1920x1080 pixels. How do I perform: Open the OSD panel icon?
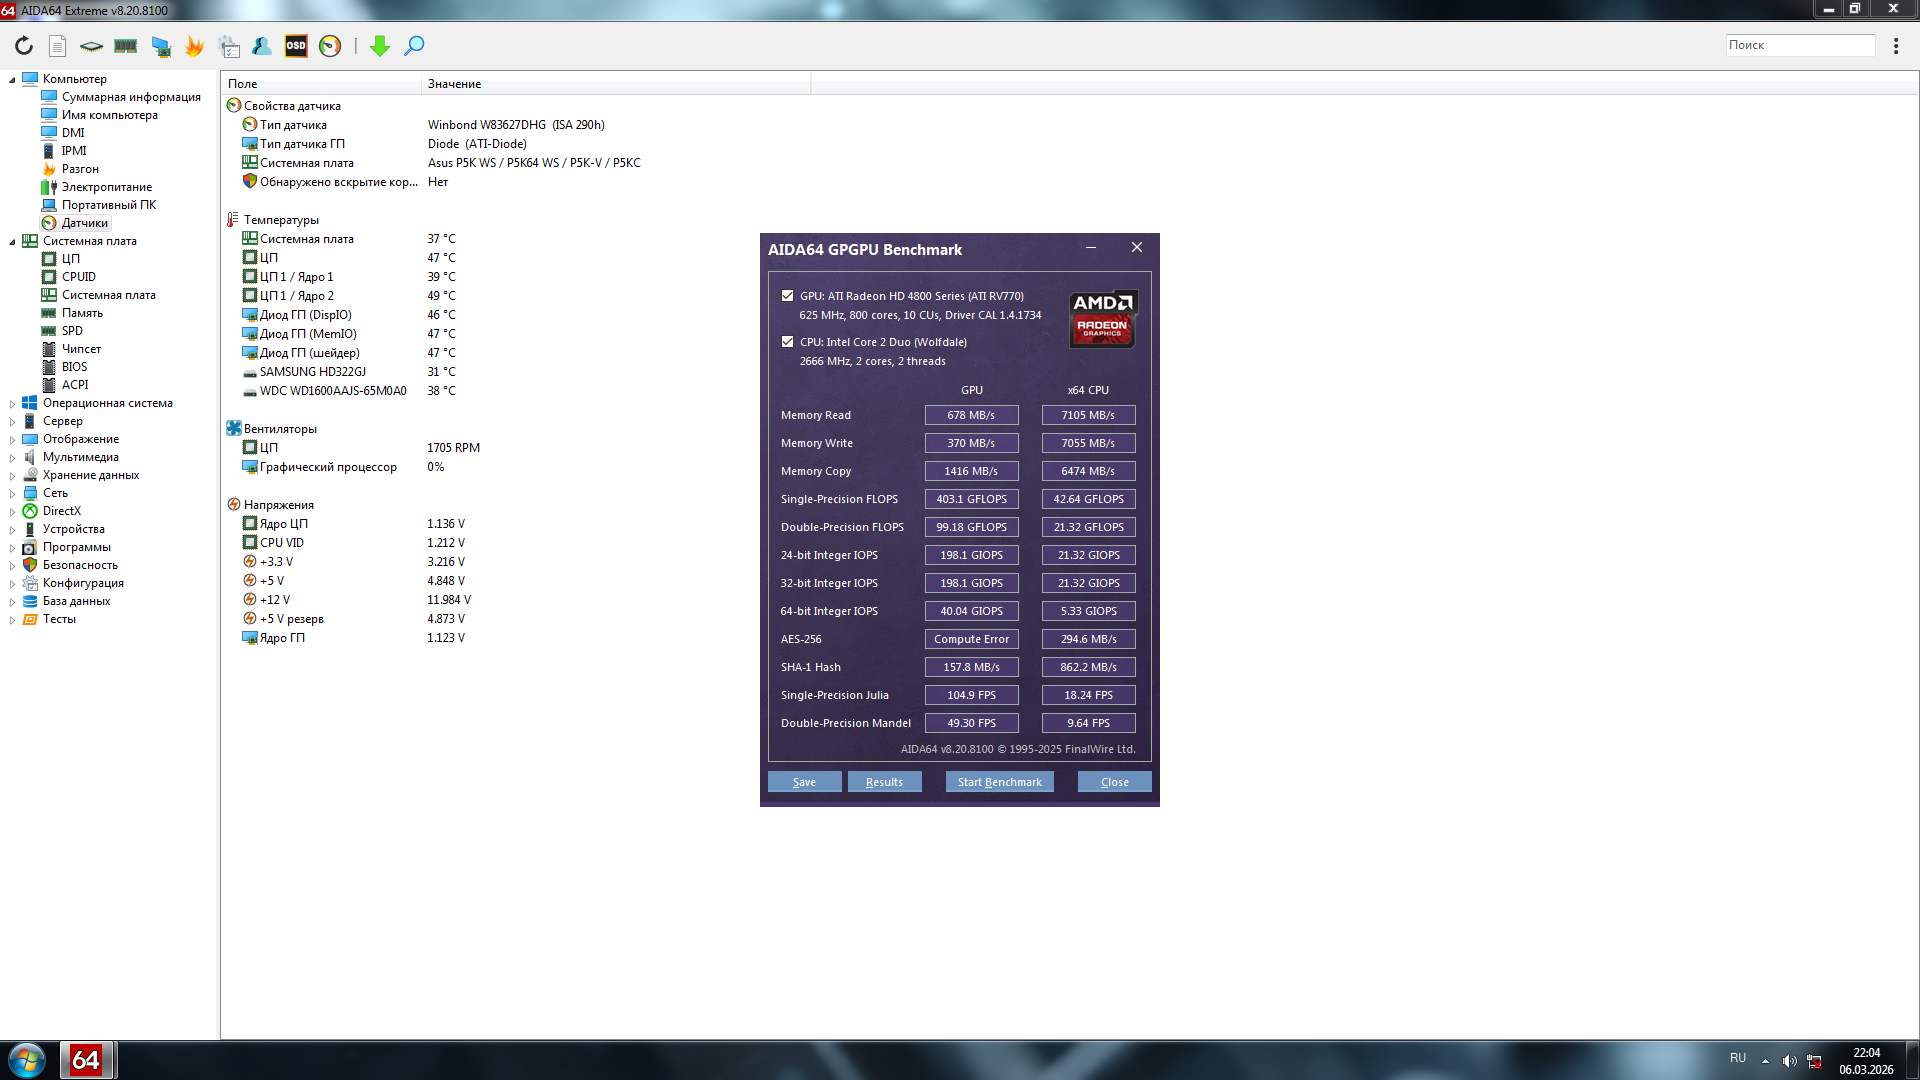[296, 46]
